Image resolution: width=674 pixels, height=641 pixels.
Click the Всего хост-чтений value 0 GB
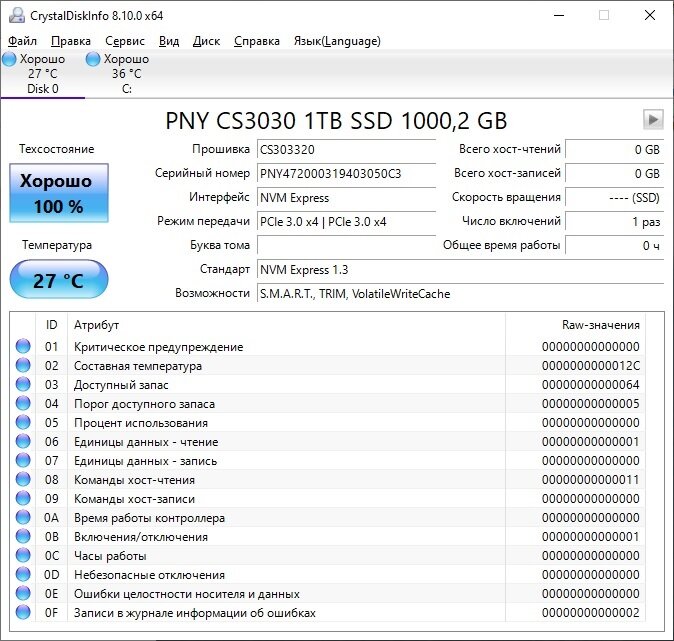pos(615,150)
